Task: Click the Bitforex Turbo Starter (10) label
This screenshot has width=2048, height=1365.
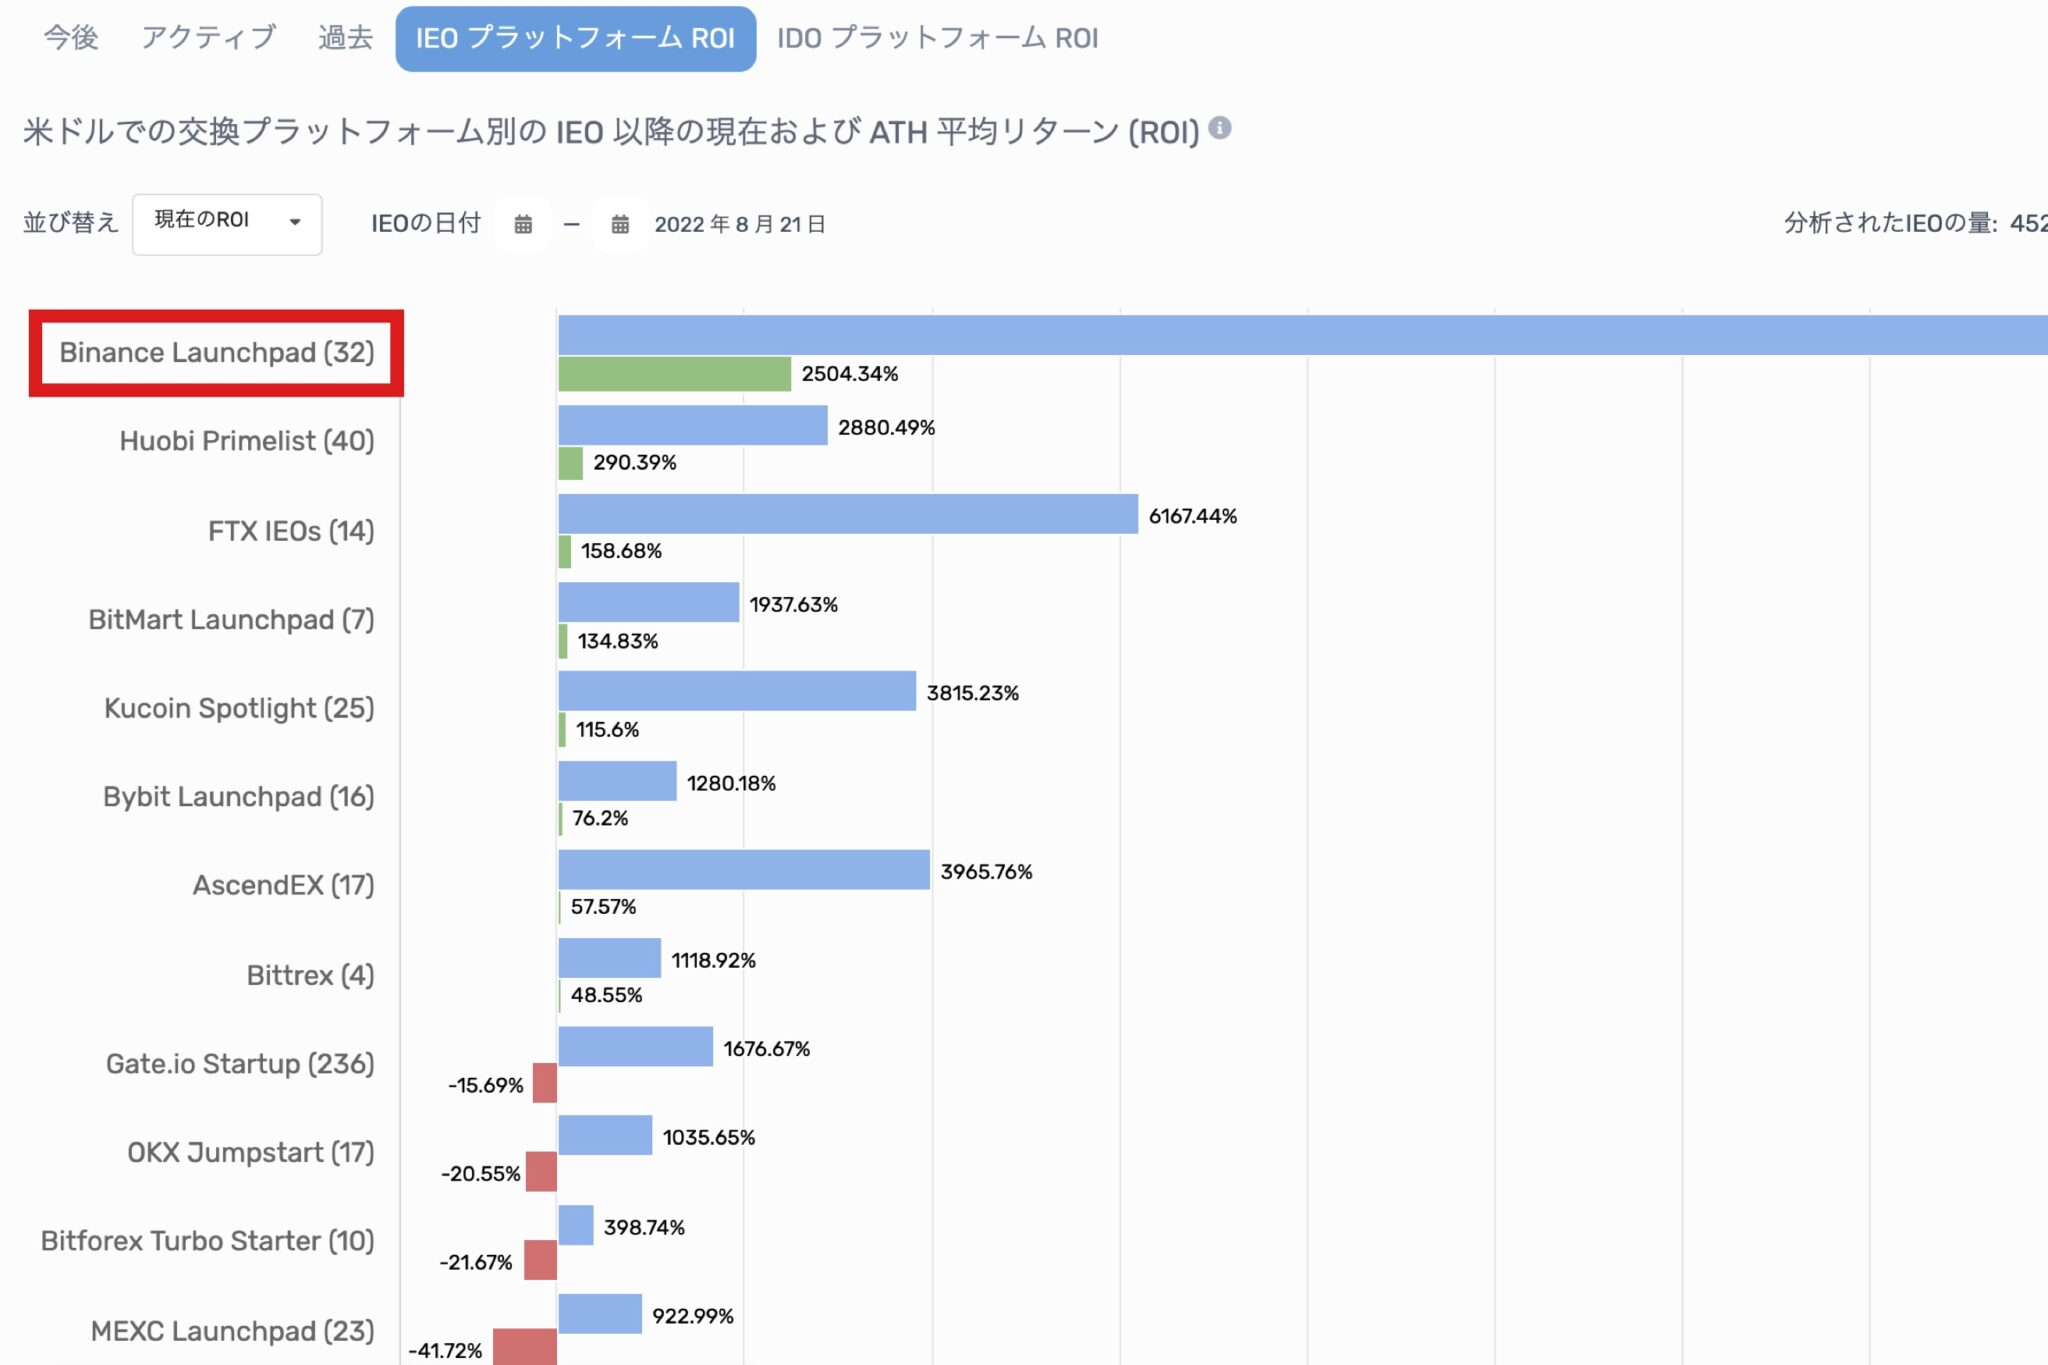Action: 208,1241
